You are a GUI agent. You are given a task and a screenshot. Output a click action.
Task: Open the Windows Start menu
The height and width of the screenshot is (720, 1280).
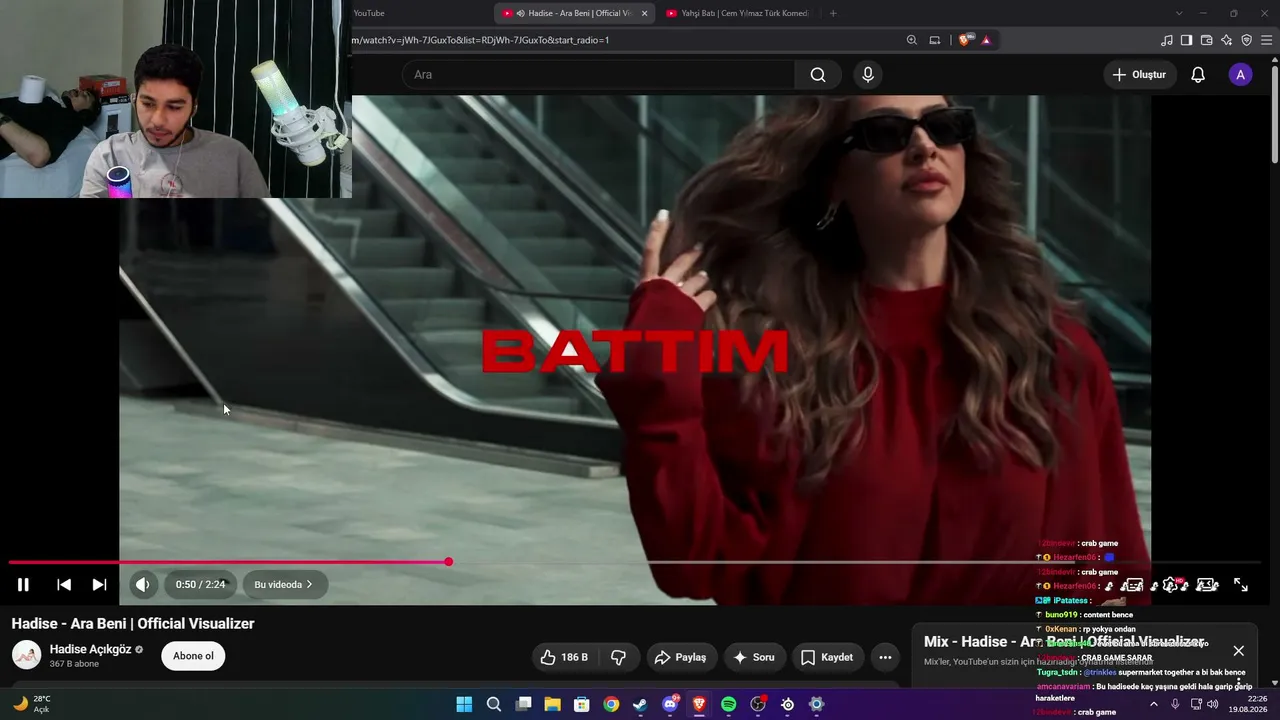click(x=464, y=704)
